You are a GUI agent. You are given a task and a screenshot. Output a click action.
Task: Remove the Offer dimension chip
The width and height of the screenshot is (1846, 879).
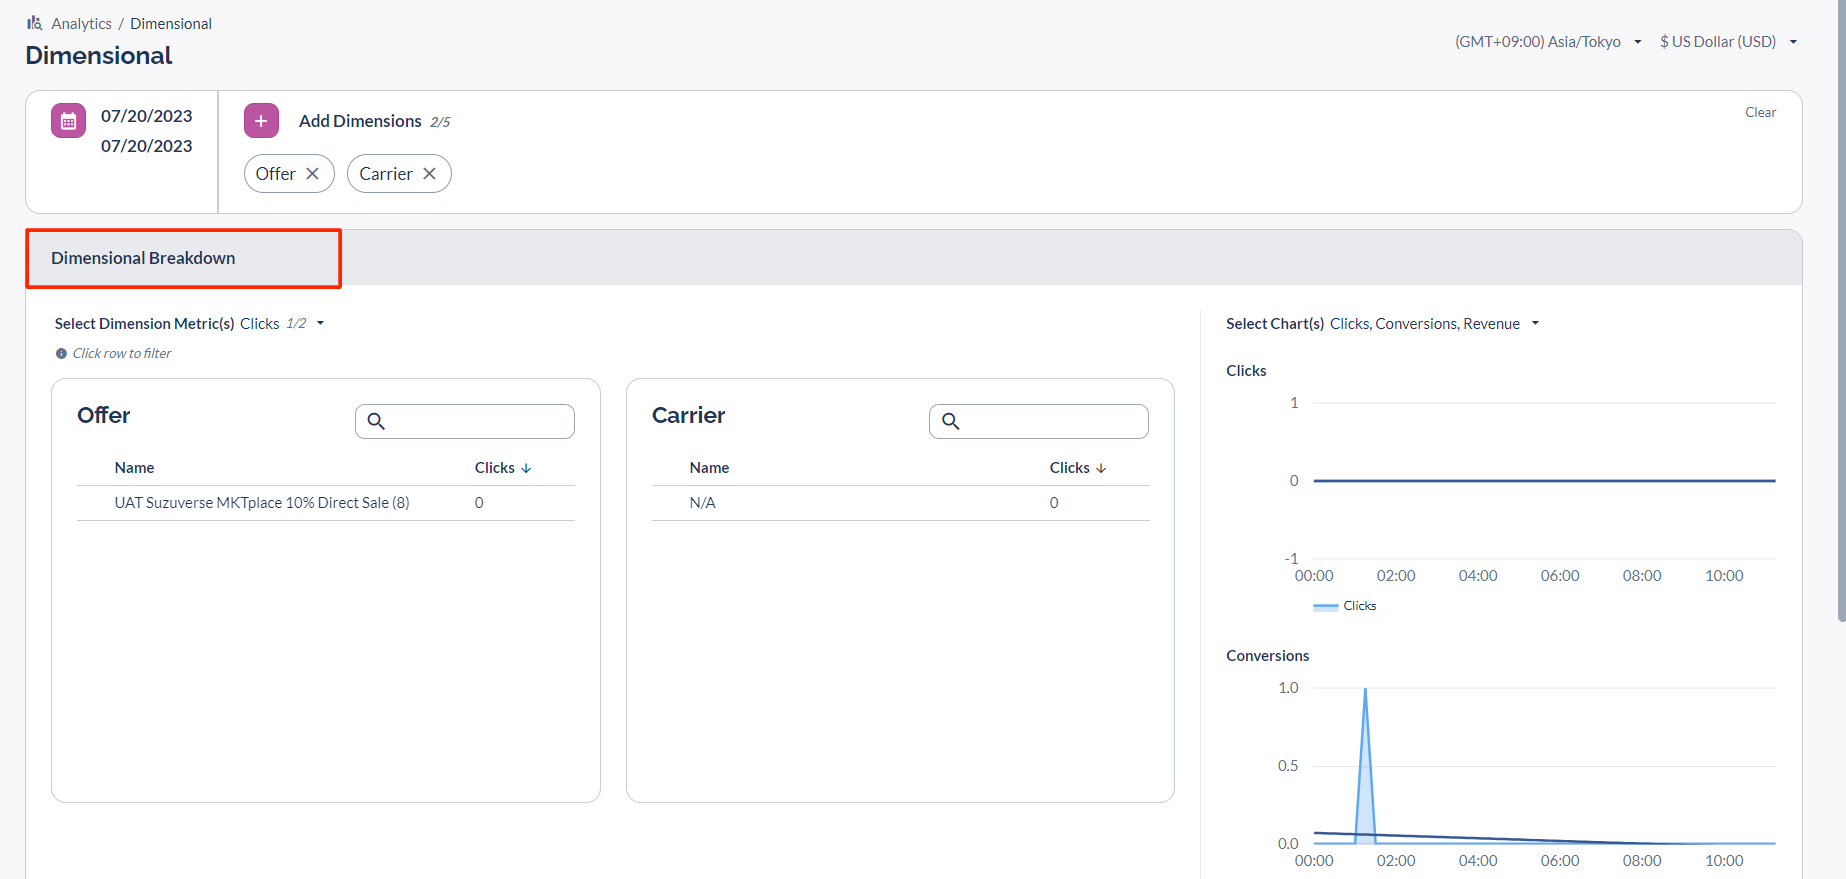click(x=313, y=174)
